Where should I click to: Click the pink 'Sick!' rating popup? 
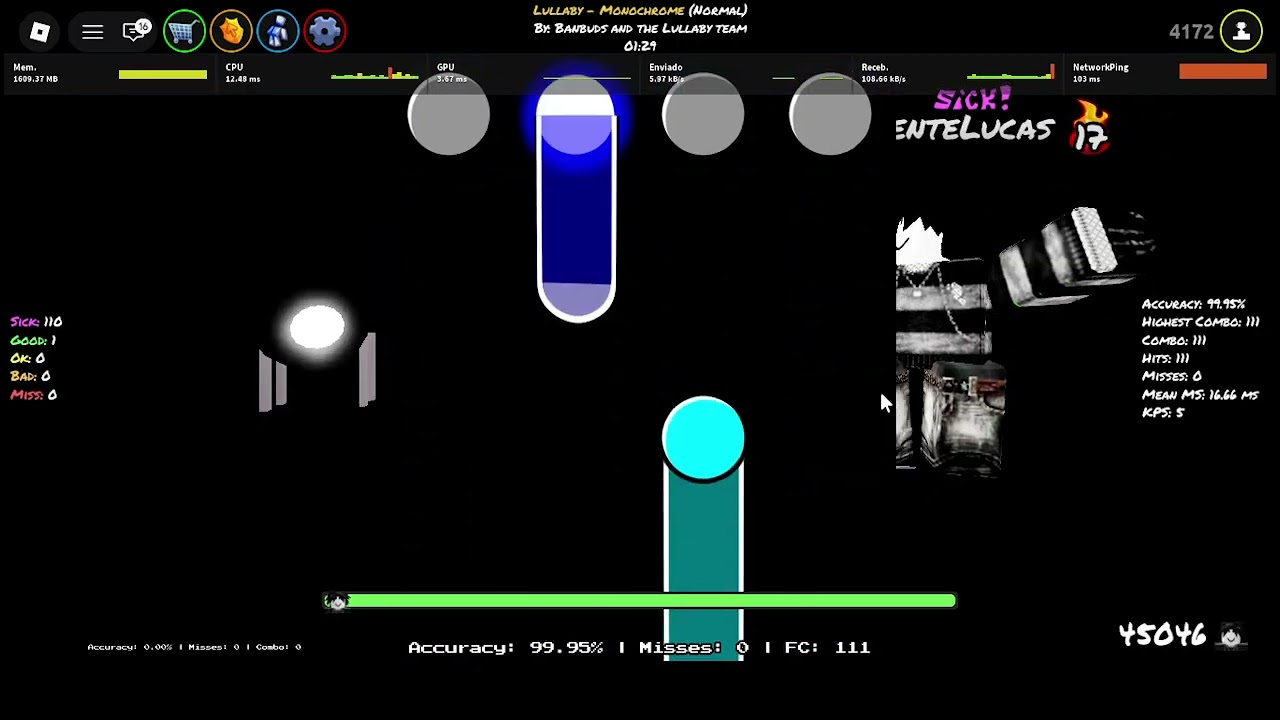click(972, 100)
